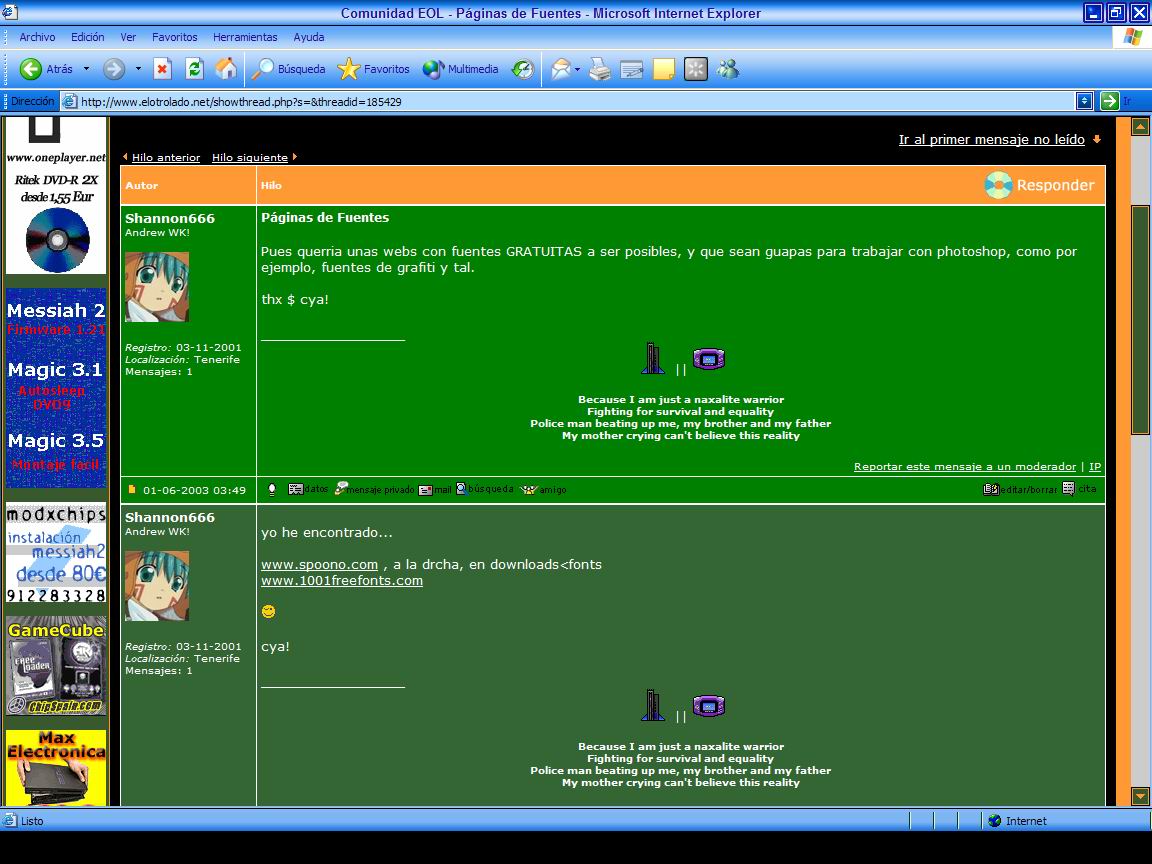Open the Ayuda menu
Screen dimensions: 1152x864
click(x=309, y=37)
